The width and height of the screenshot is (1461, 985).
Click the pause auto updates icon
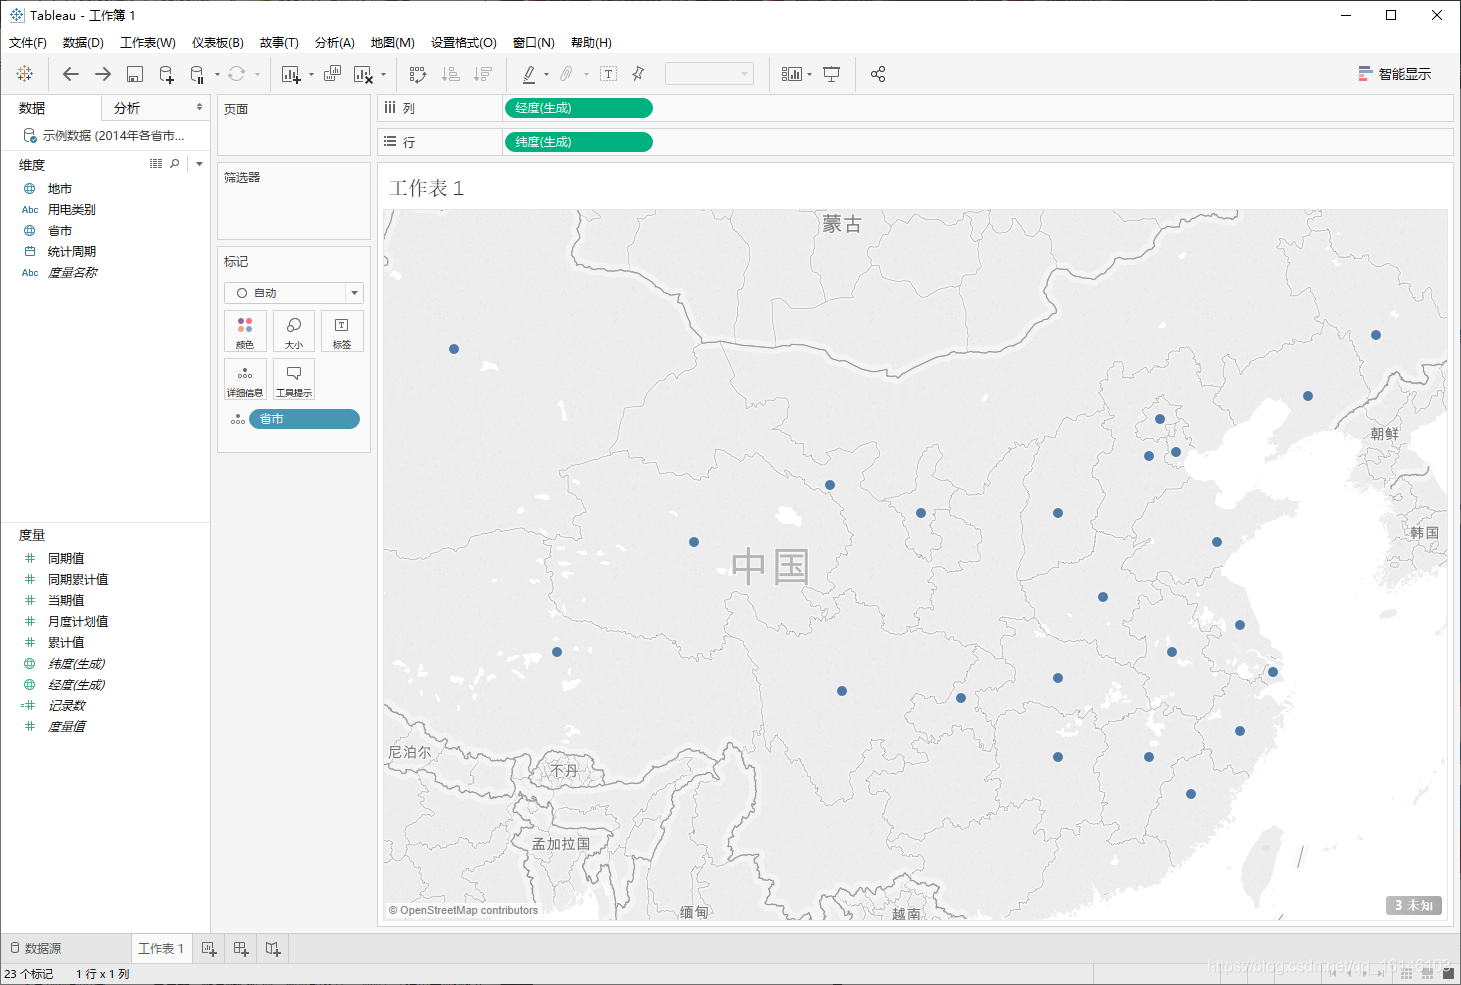point(197,74)
